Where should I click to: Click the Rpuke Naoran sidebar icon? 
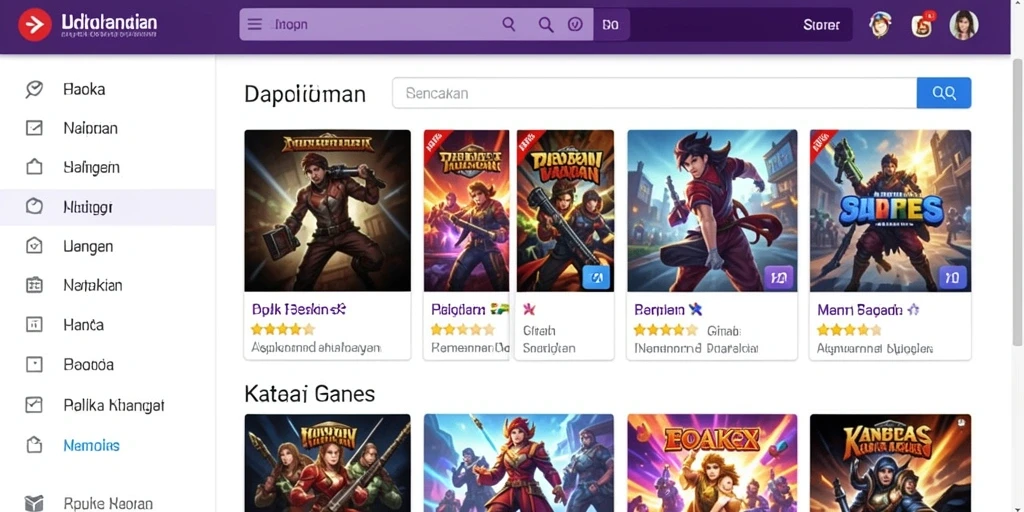34,504
